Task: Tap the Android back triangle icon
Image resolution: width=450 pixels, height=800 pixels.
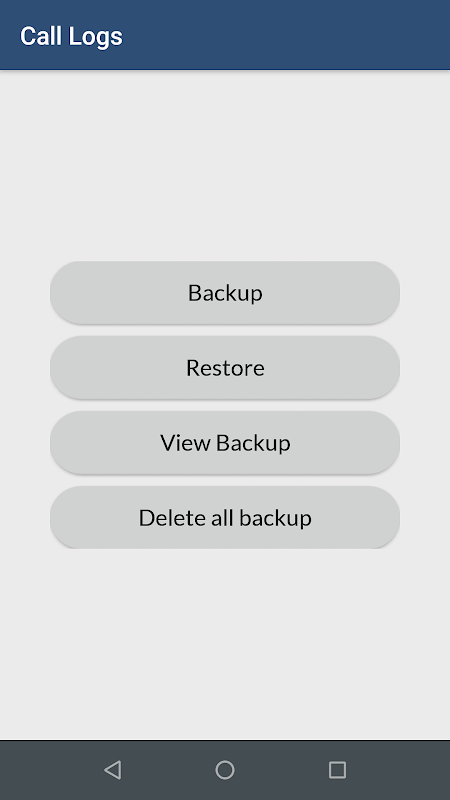Action: tap(113, 769)
